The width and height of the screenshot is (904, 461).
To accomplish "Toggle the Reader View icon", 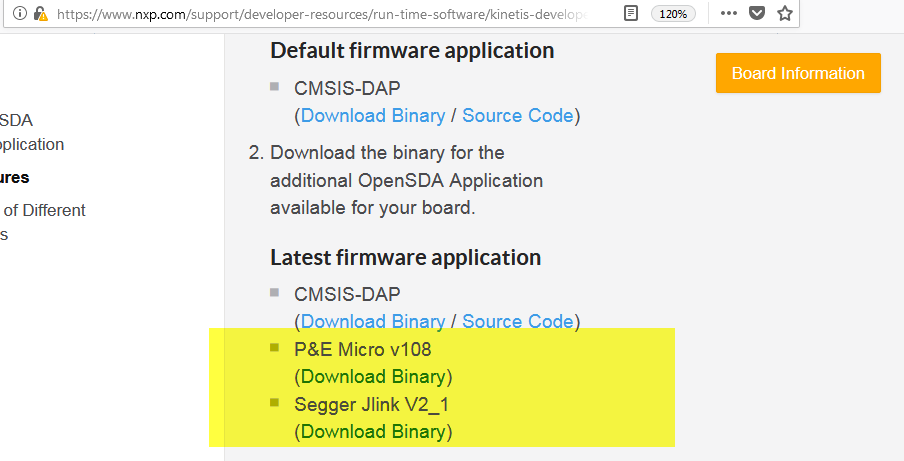I will tap(630, 14).
